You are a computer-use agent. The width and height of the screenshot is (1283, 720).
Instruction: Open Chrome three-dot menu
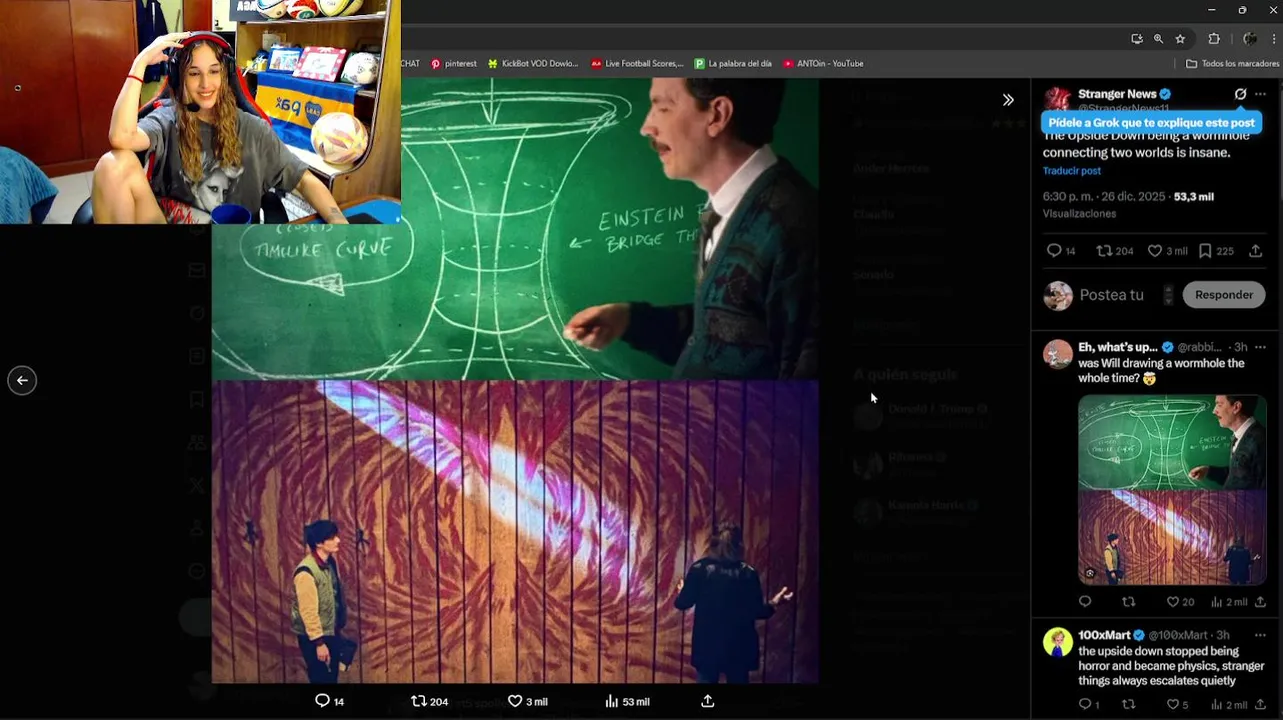point(1274,39)
